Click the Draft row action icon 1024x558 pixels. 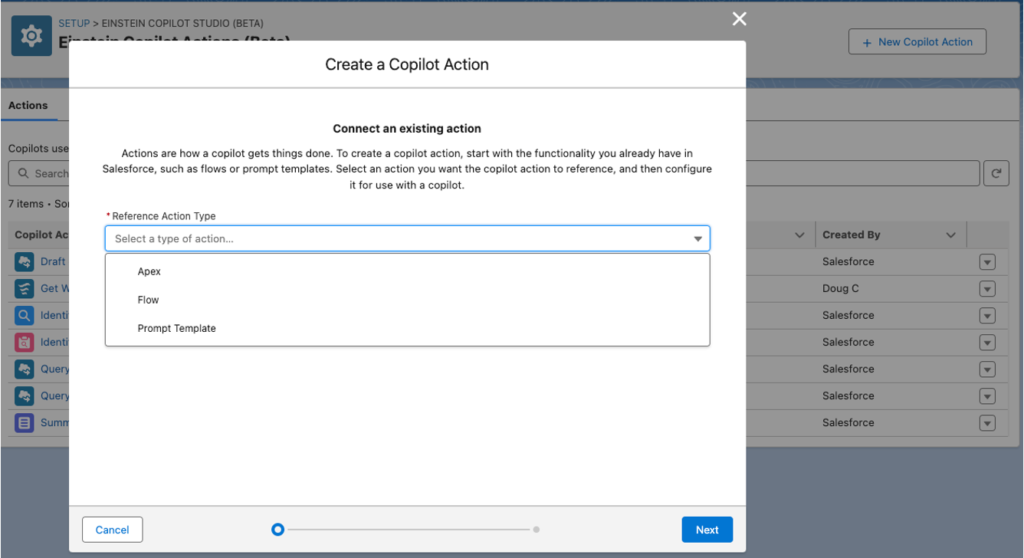pos(24,261)
